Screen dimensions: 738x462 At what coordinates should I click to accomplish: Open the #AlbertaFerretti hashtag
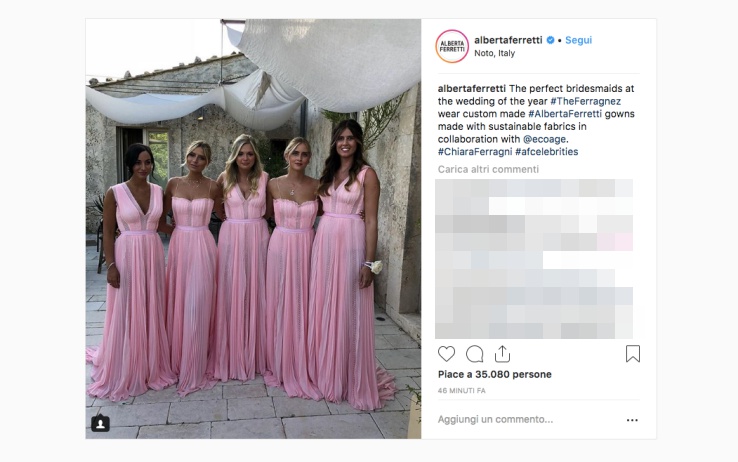point(565,114)
